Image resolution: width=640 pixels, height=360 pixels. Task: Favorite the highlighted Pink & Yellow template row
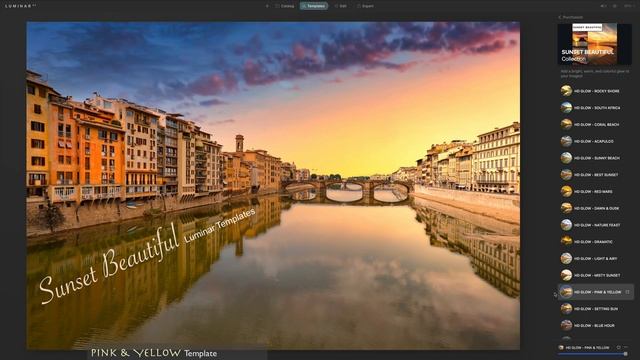click(627, 292)
